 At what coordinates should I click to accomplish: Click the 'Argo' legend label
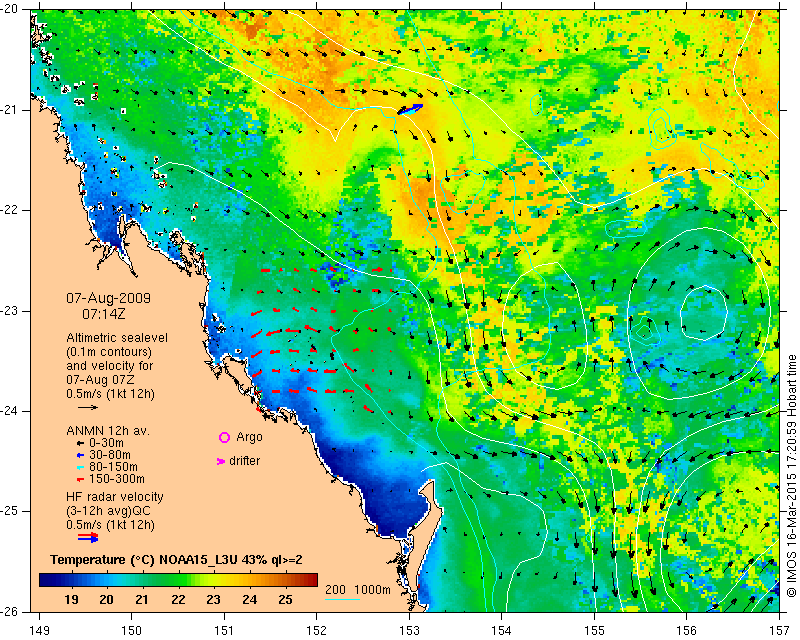pos(249,437)
